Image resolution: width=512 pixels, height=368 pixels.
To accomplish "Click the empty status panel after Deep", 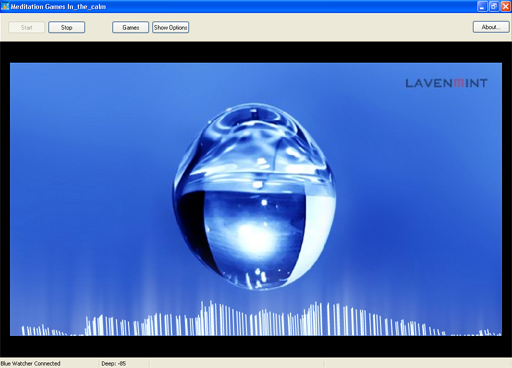I will click(237, 363).
